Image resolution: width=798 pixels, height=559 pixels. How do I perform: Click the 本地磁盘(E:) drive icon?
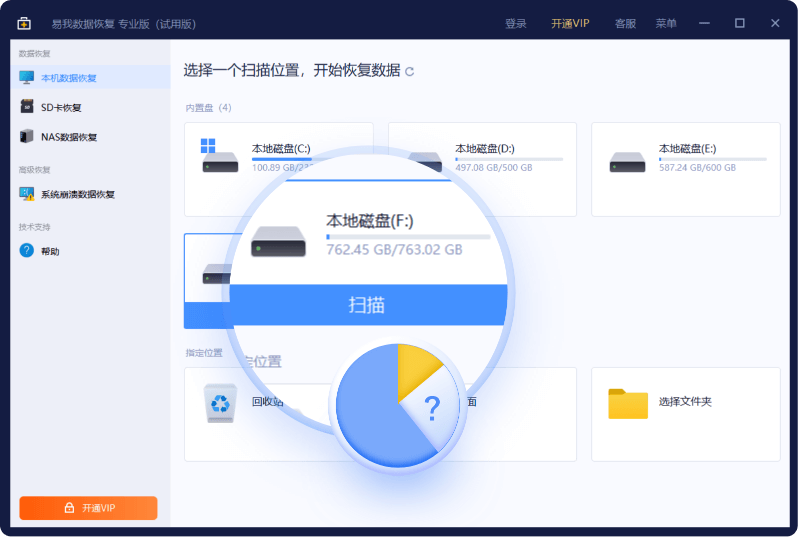point(628,162)
